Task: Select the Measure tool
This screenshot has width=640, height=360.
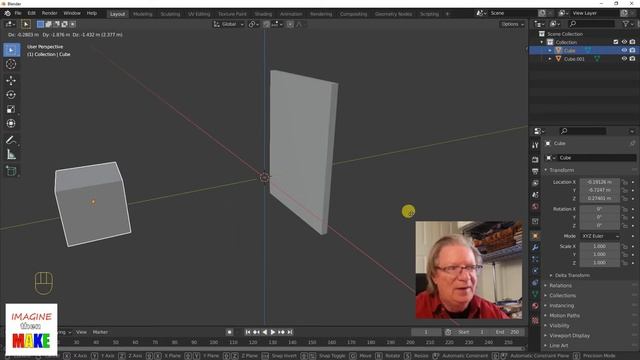Action: coord(11,154)
